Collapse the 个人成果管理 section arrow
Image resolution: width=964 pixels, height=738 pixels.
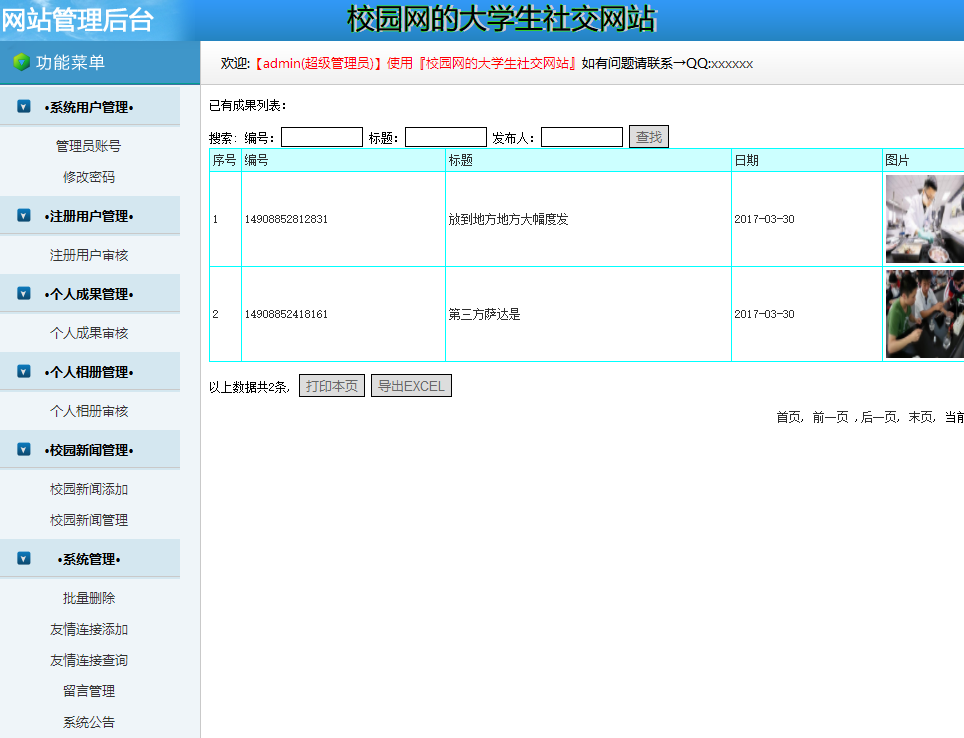23,293
